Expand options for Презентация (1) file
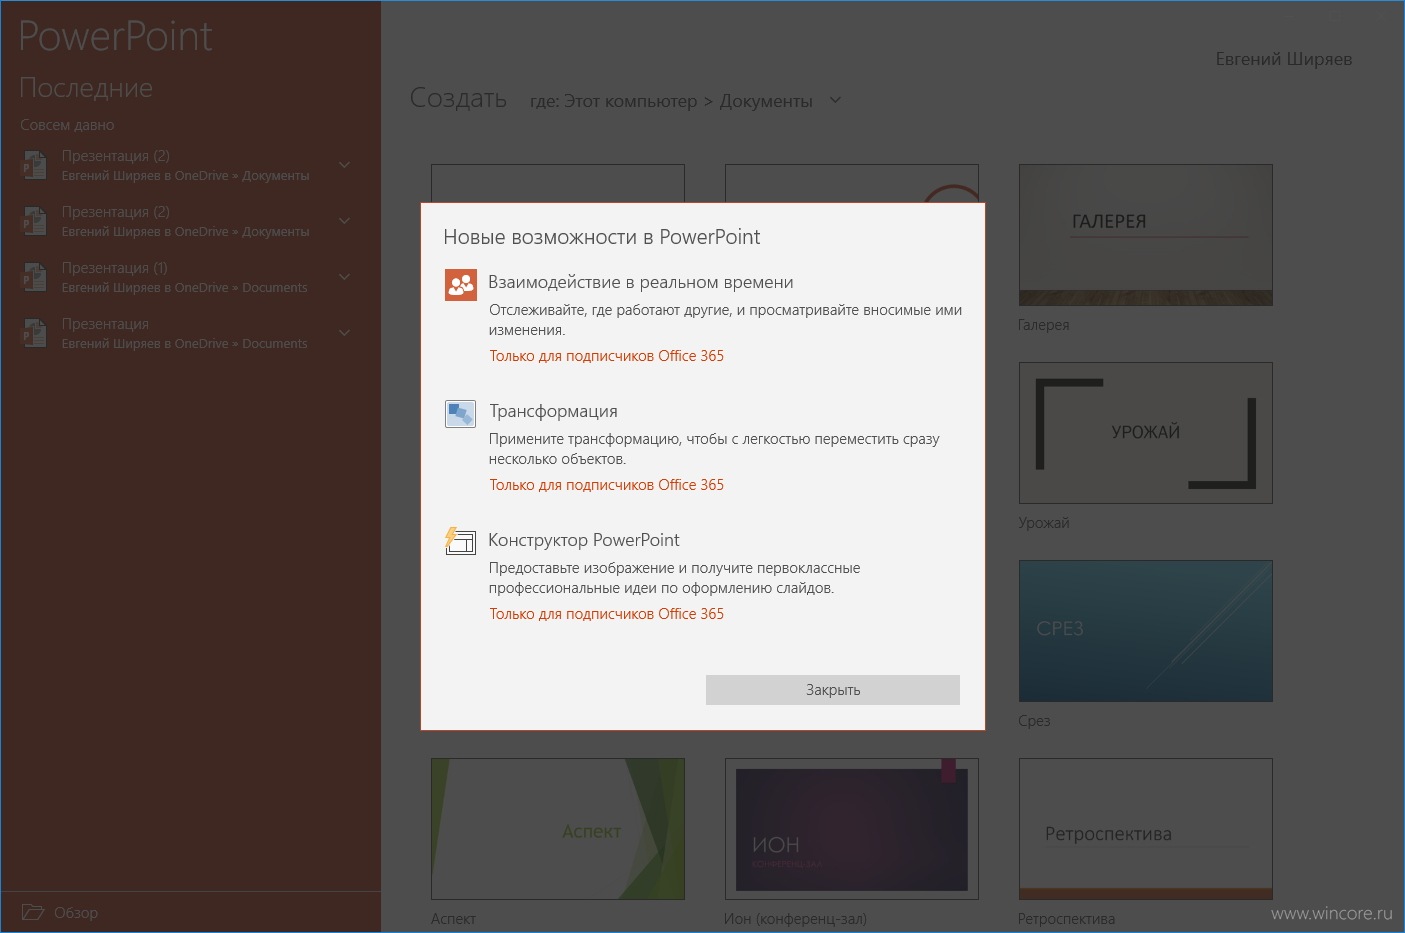 pyautogui.click(x=344, y=277)
